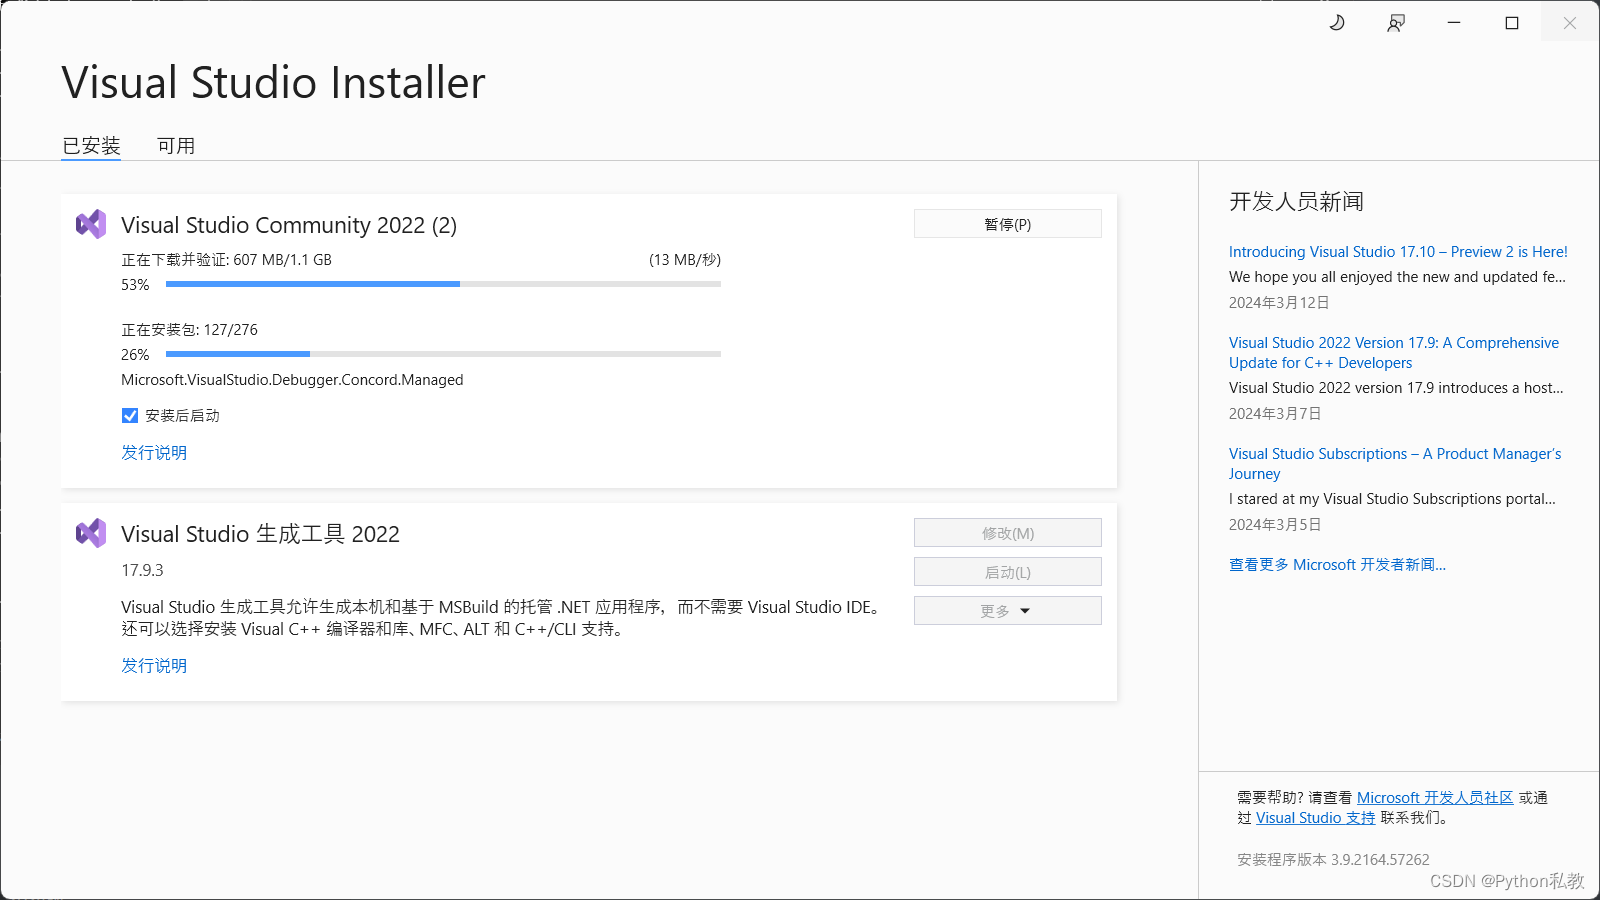Click the news date 2024年3月12日

pyautogui.click(x=1279, y=303)
